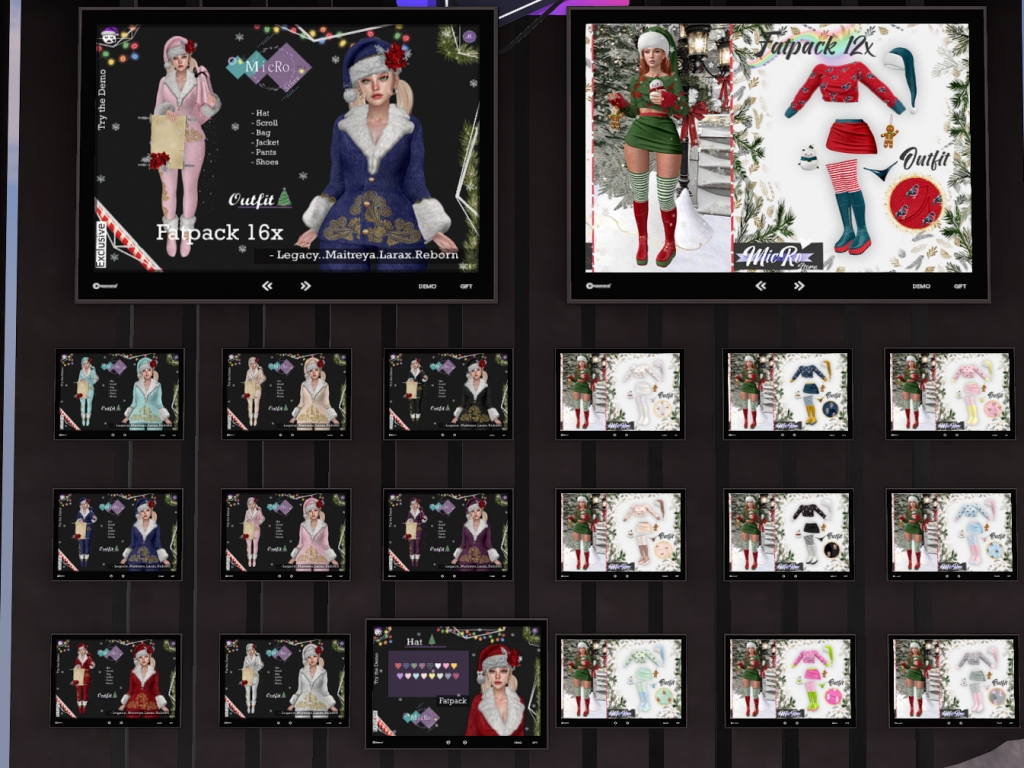Choose the hot pink sweater outfit thumbnail

[x=789, y=680]
